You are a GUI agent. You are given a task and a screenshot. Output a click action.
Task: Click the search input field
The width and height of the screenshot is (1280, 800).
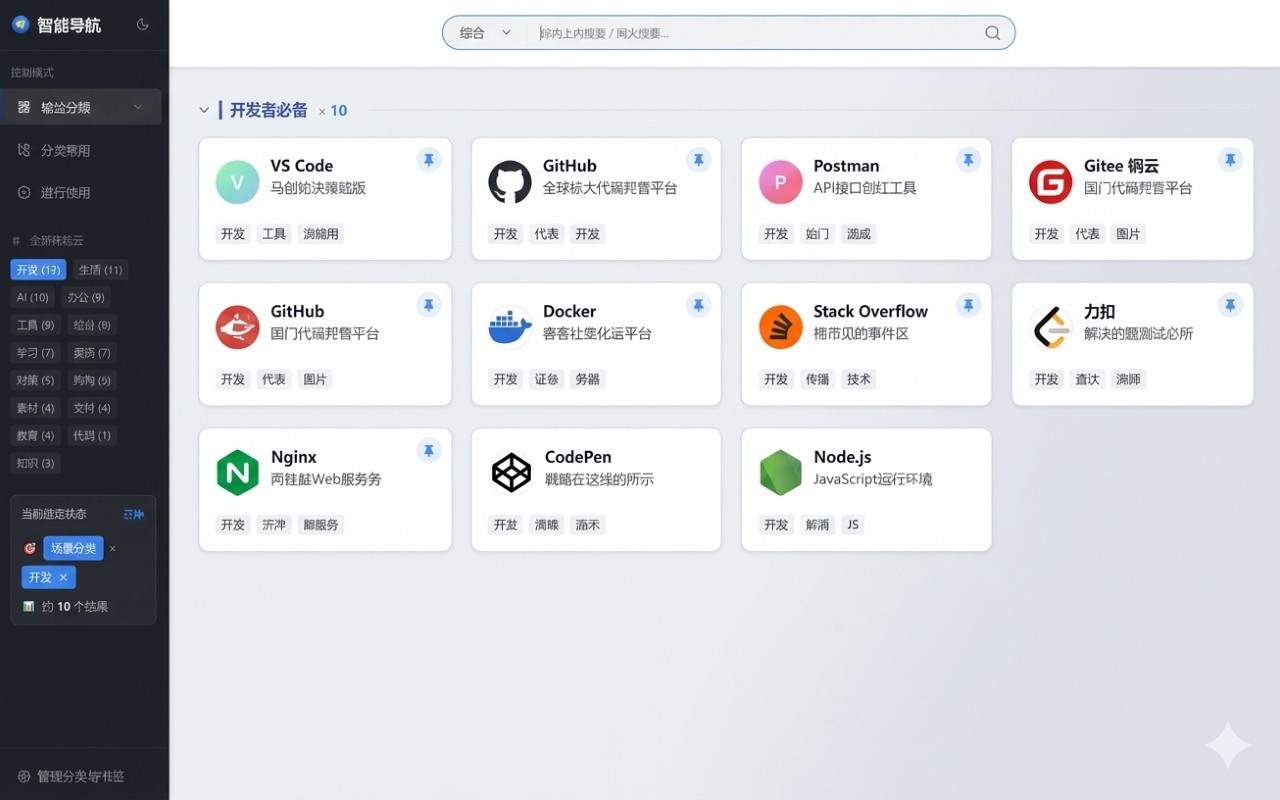[756, 33]
